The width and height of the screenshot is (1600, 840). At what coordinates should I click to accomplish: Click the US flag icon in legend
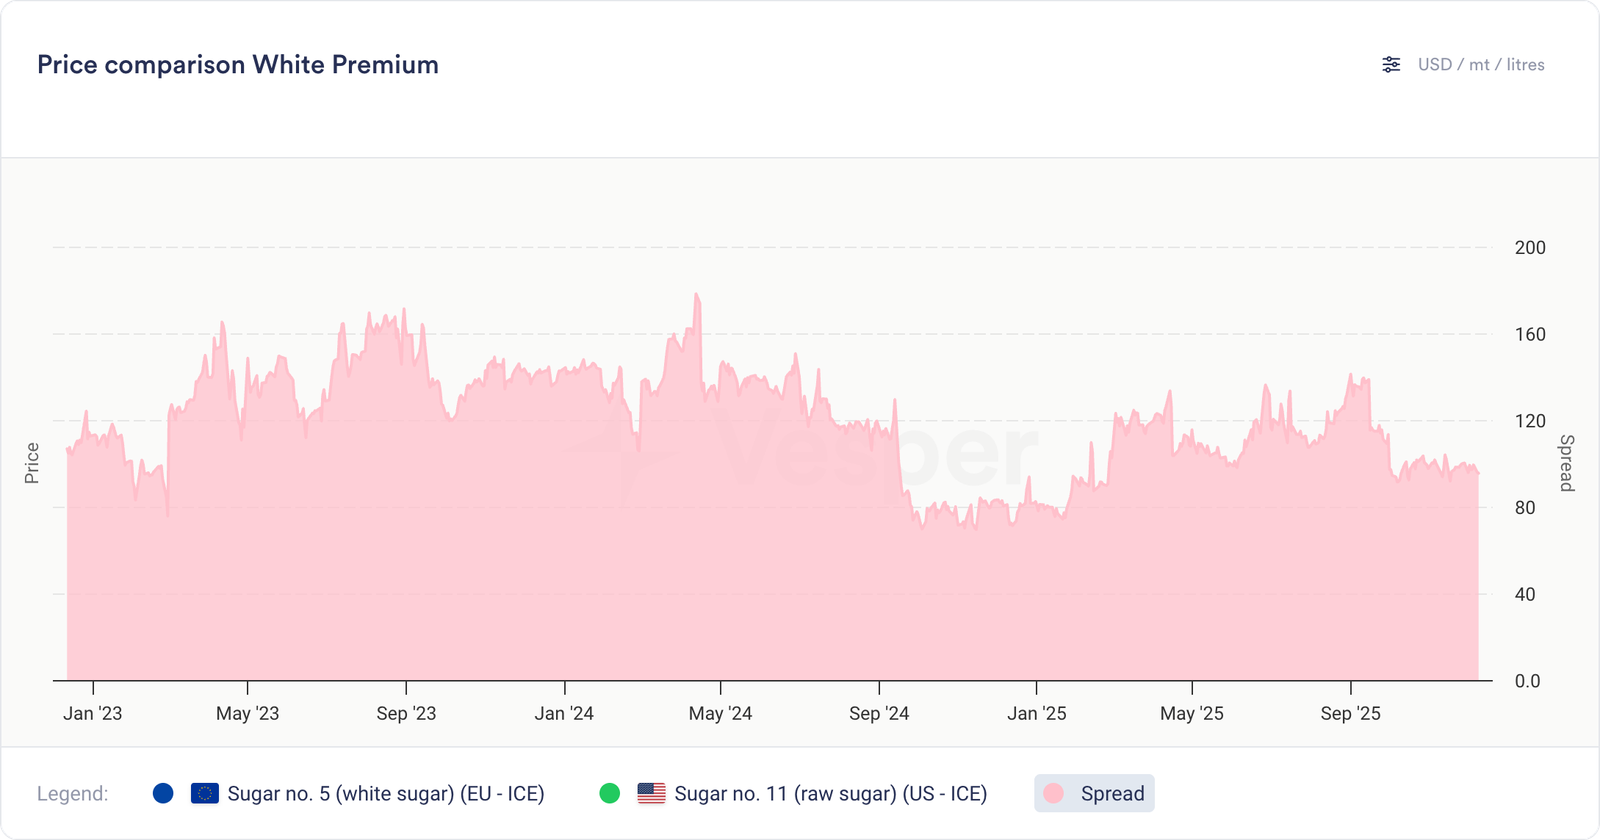coord(651,794)
